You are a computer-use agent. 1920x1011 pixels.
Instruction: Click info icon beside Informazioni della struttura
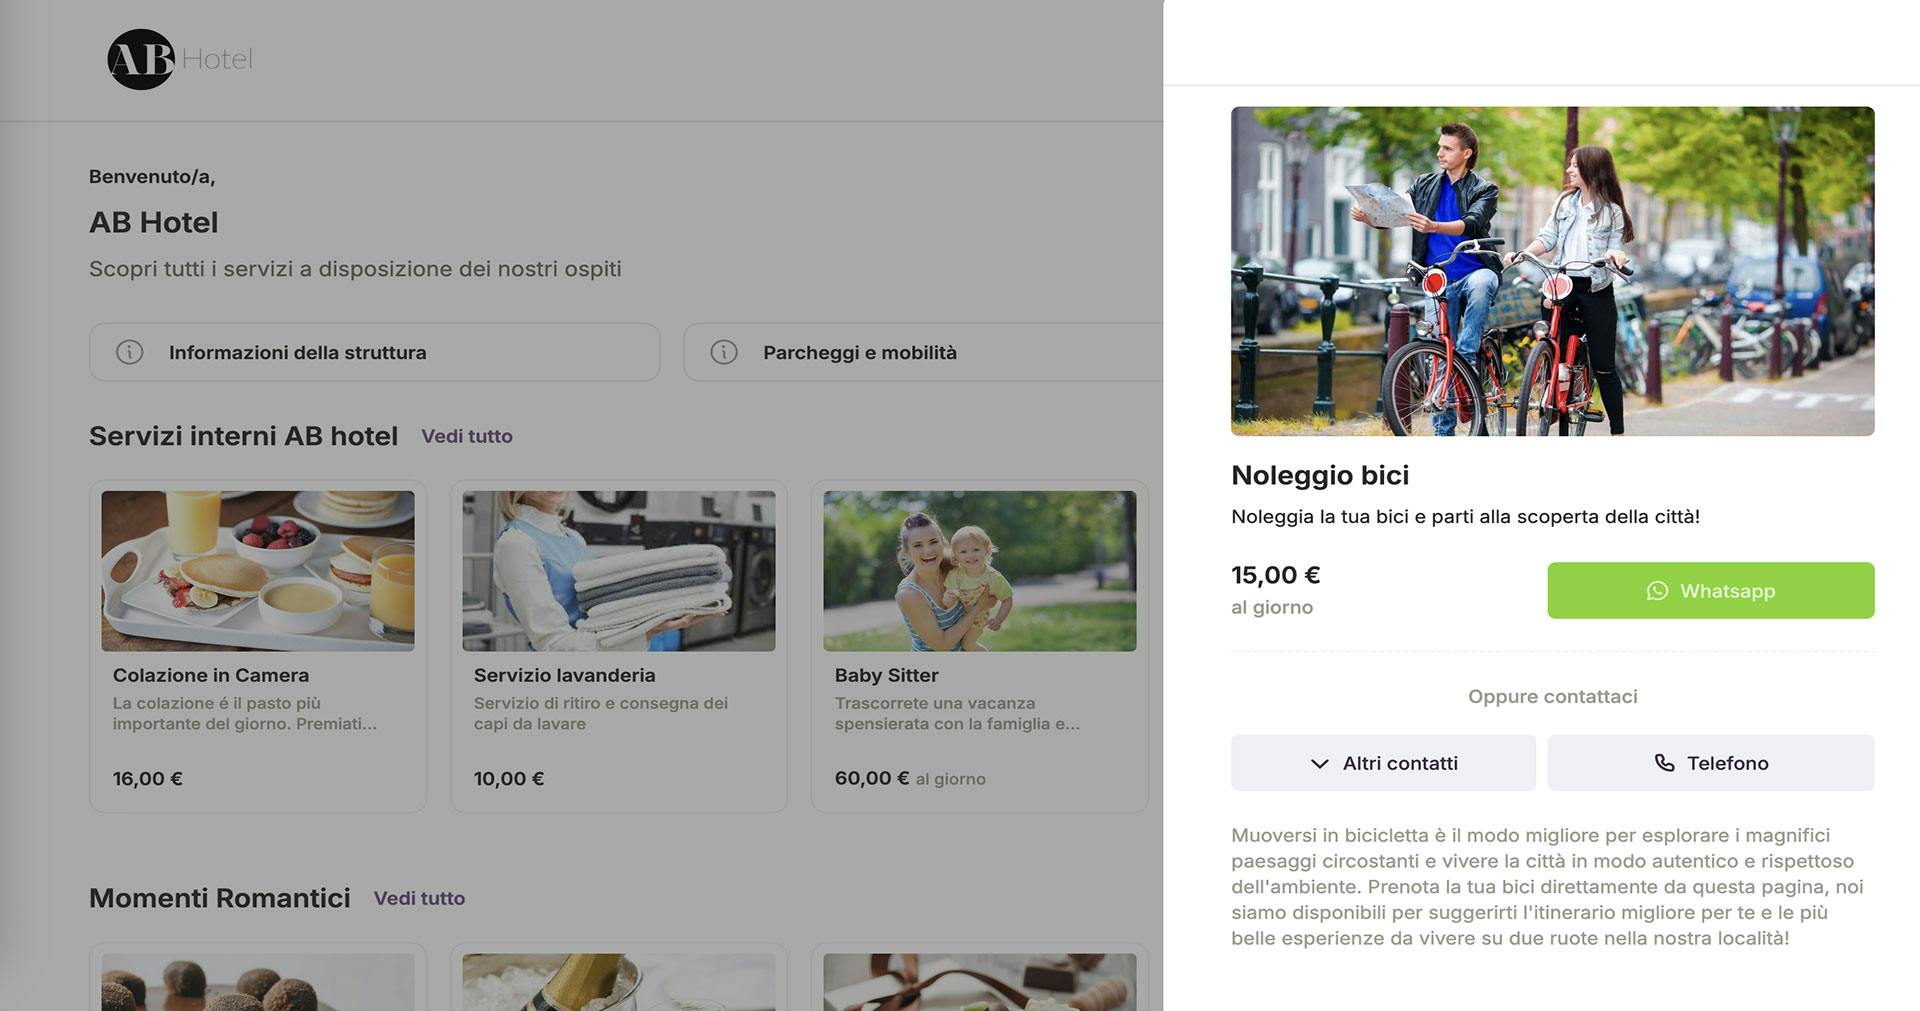pos(130,352)
